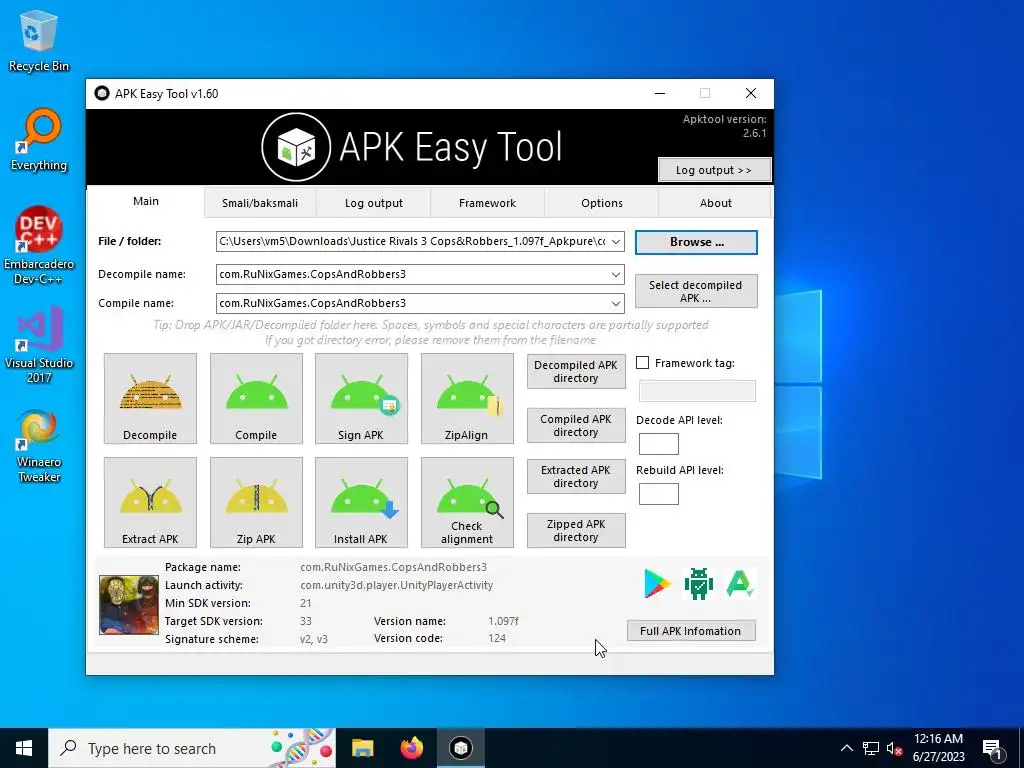Switch to the Log output tab

click(374, 203)
